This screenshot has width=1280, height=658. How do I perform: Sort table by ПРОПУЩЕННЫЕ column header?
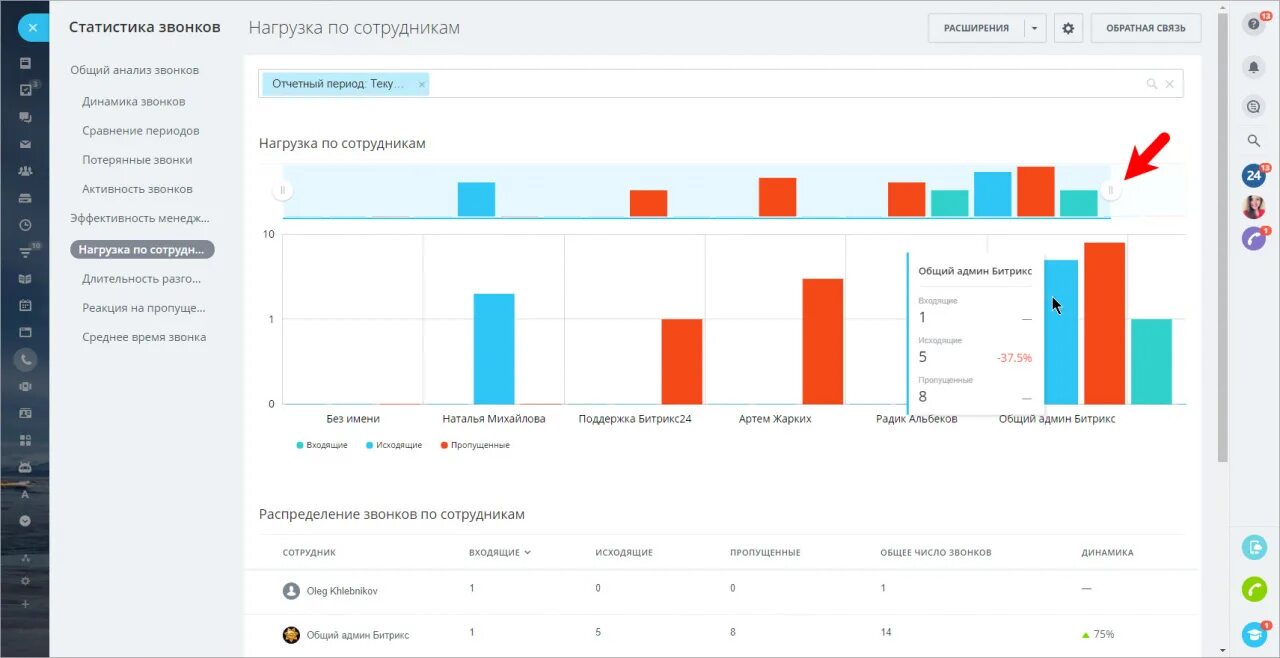pyautogui.click(x=765, y=552)
